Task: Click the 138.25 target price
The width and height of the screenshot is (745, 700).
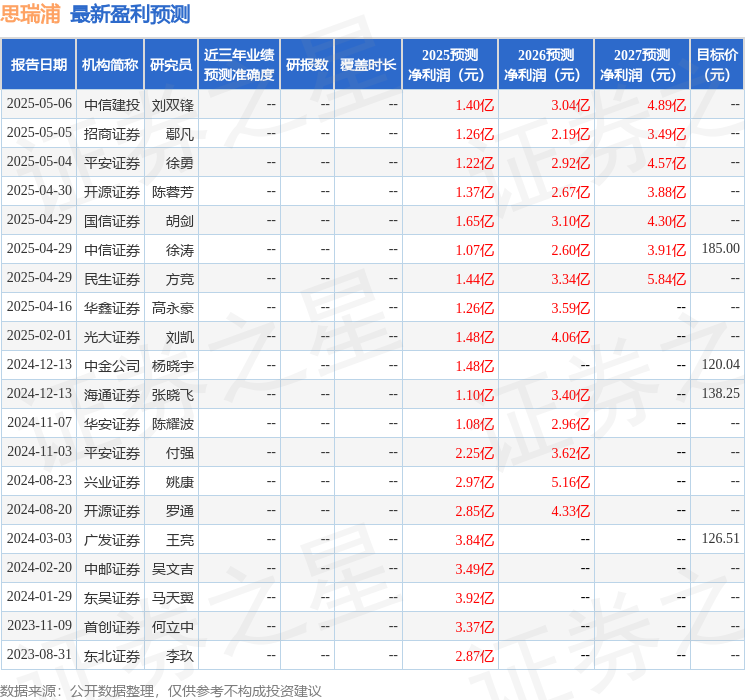Action: pyautogui.click(x=720, y=393)
